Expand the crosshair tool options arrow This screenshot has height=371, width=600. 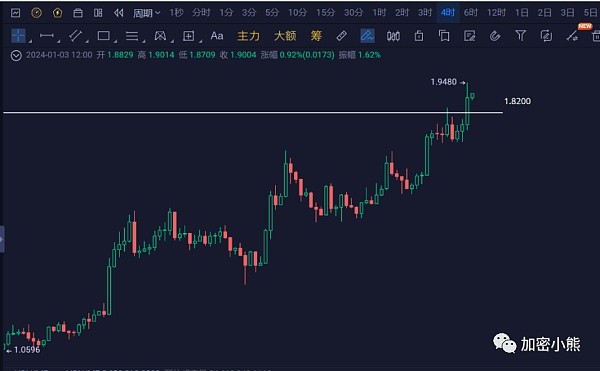[30, 41]
